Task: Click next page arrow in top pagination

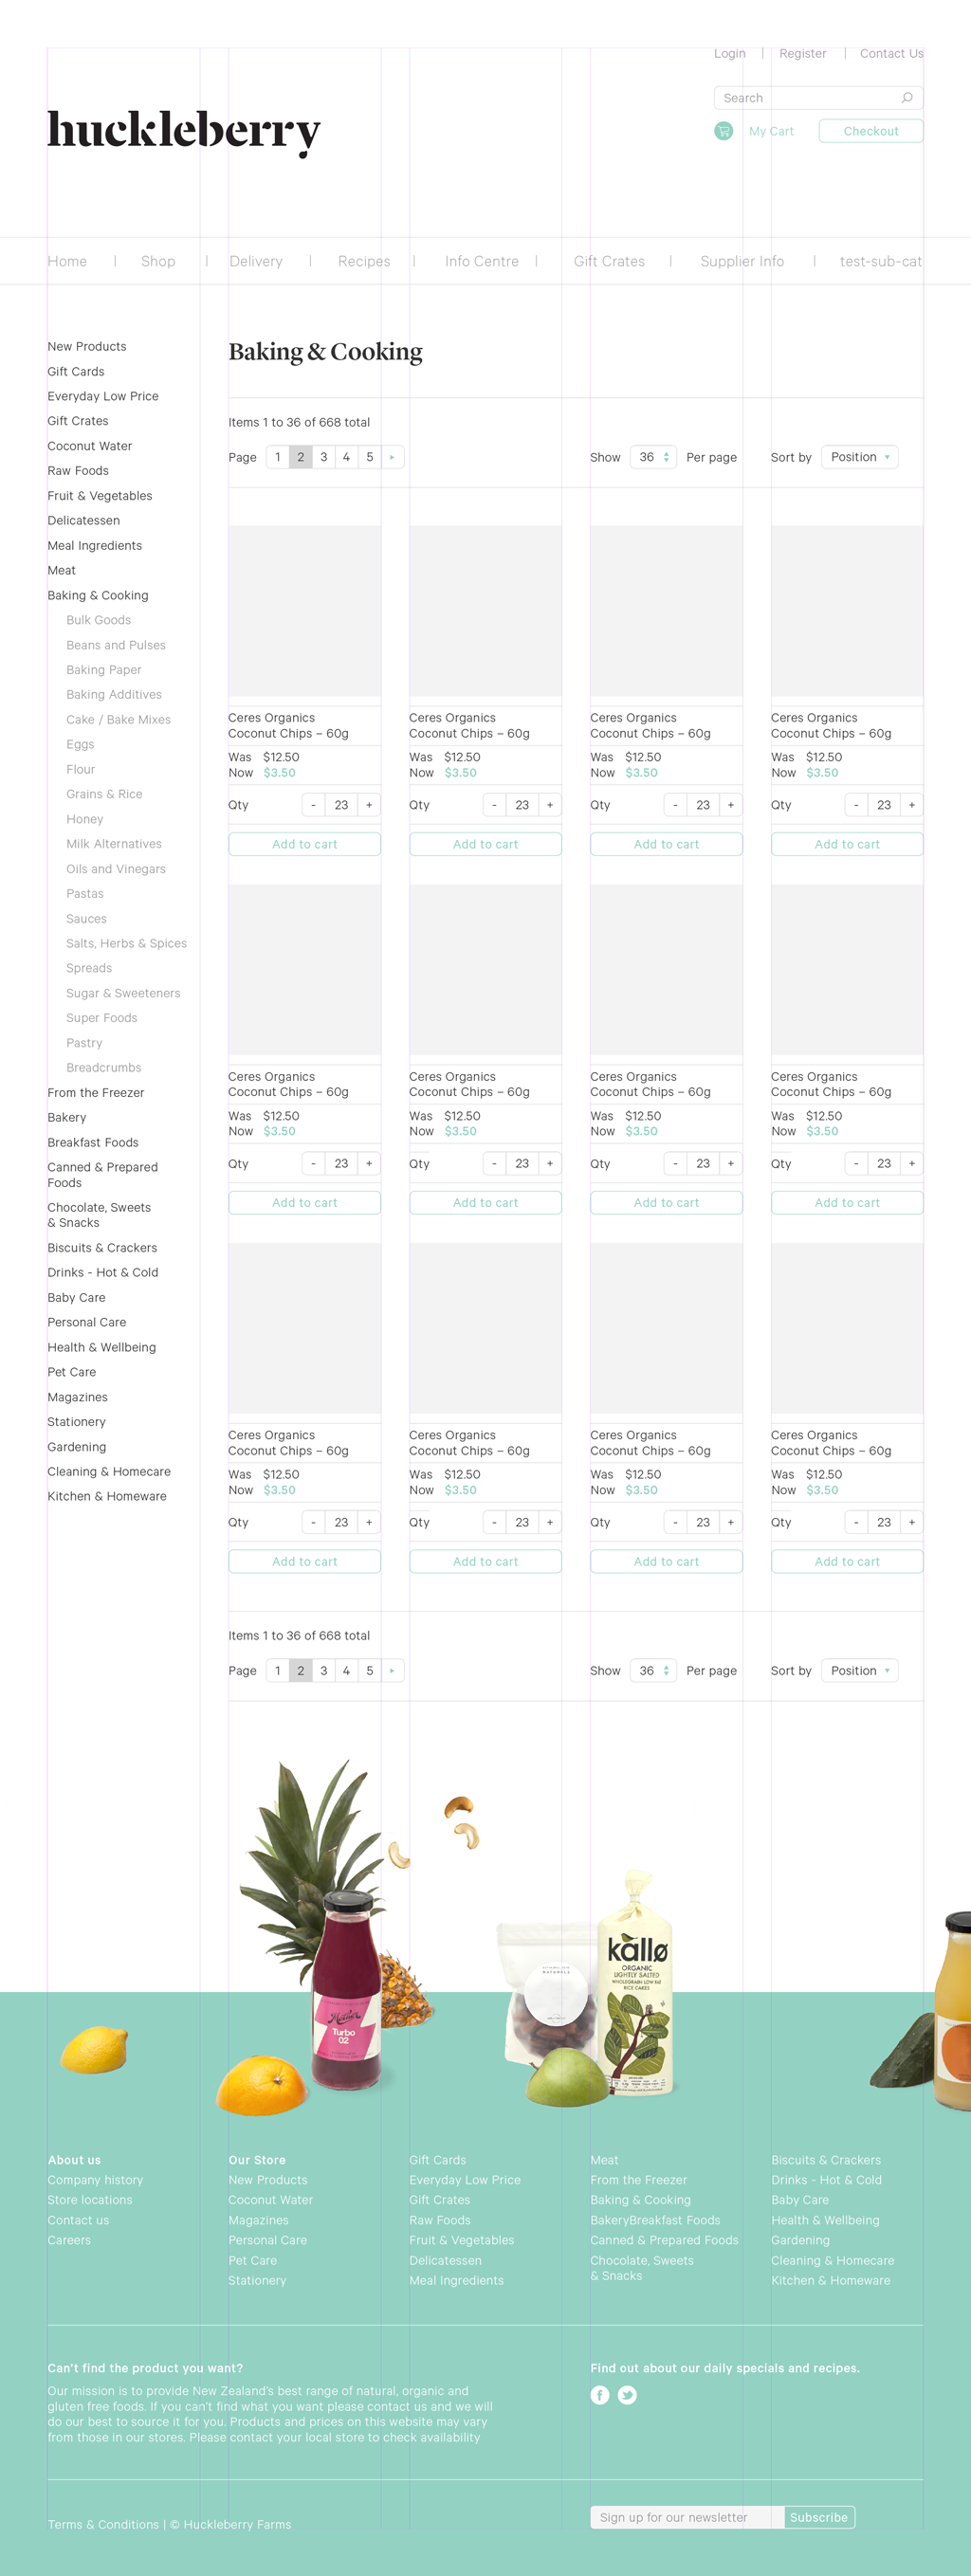Action: pos(392,457)
